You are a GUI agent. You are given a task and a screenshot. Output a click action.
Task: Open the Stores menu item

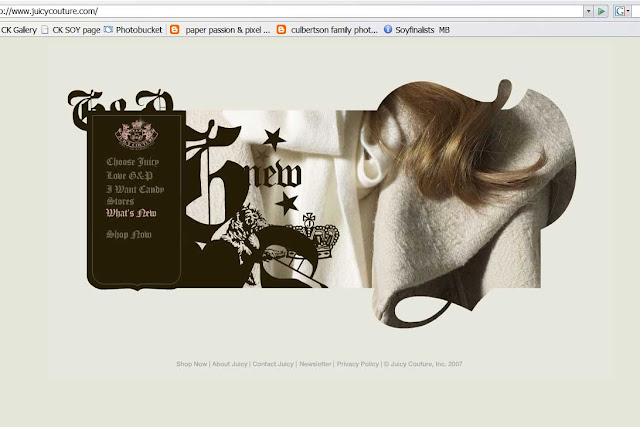(x=120, y=201)
